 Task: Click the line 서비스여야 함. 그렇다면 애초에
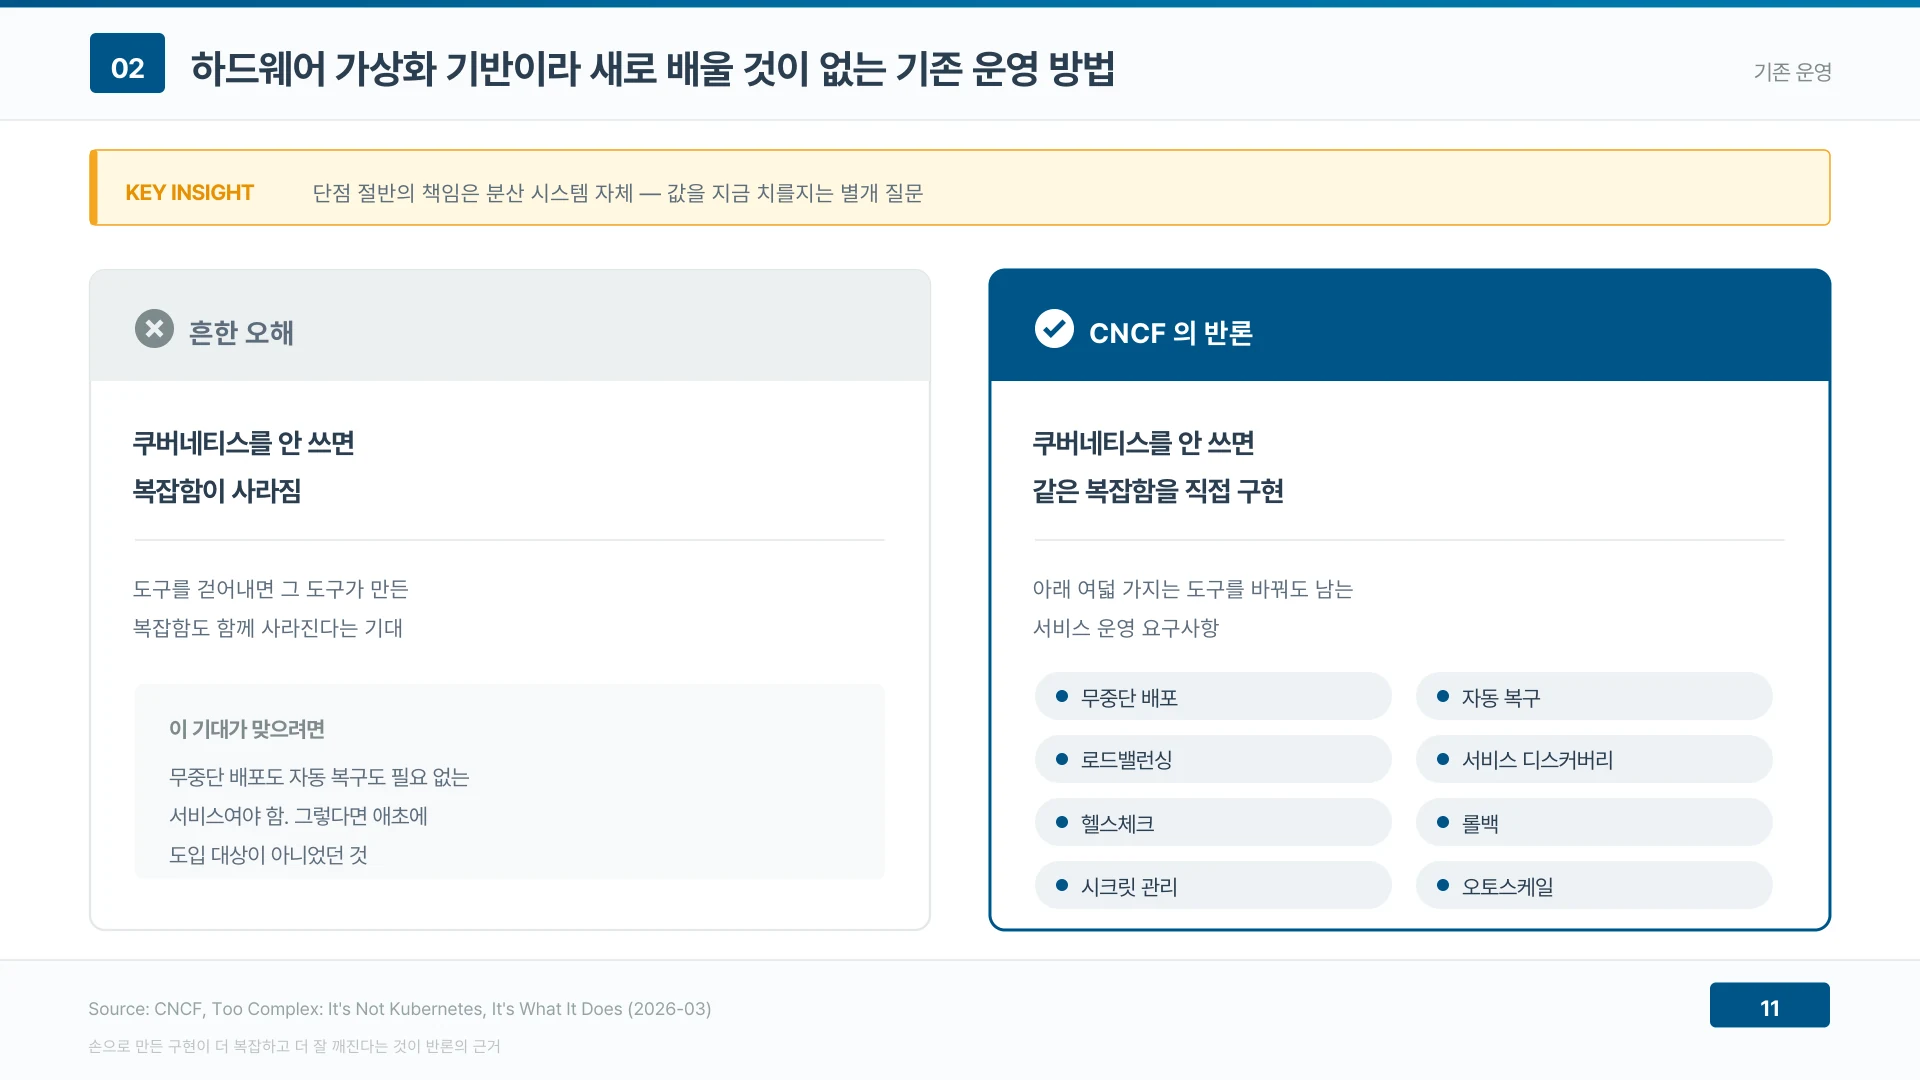pos(298,815)
